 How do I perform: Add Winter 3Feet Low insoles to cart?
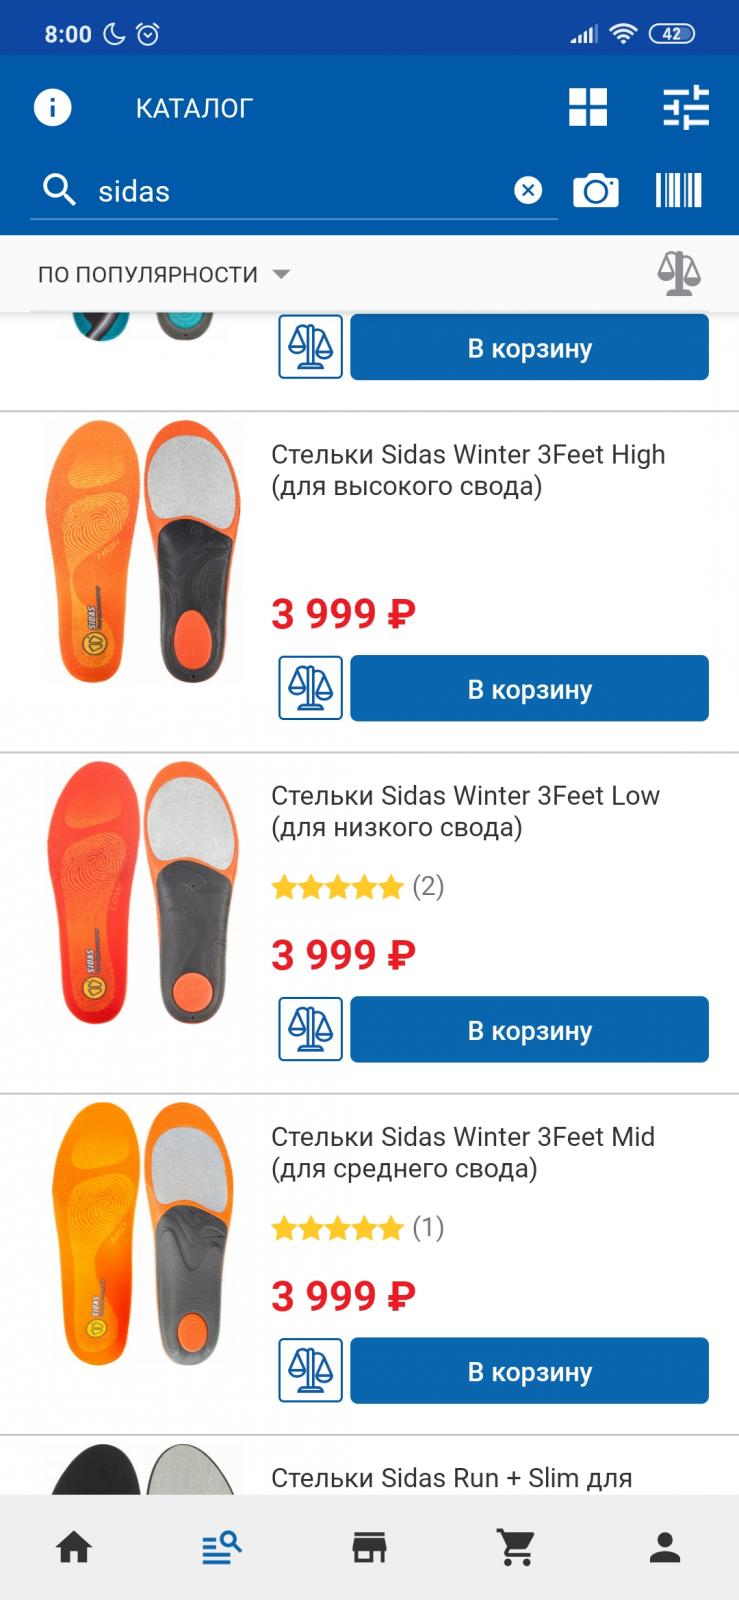(x=529, y=1029)
